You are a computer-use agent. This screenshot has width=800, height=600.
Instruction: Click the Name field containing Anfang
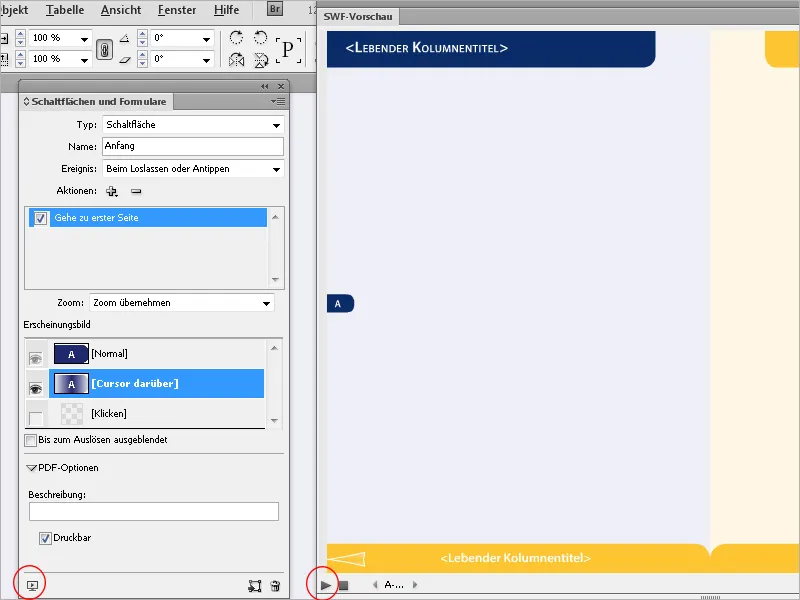click(193, 146)
